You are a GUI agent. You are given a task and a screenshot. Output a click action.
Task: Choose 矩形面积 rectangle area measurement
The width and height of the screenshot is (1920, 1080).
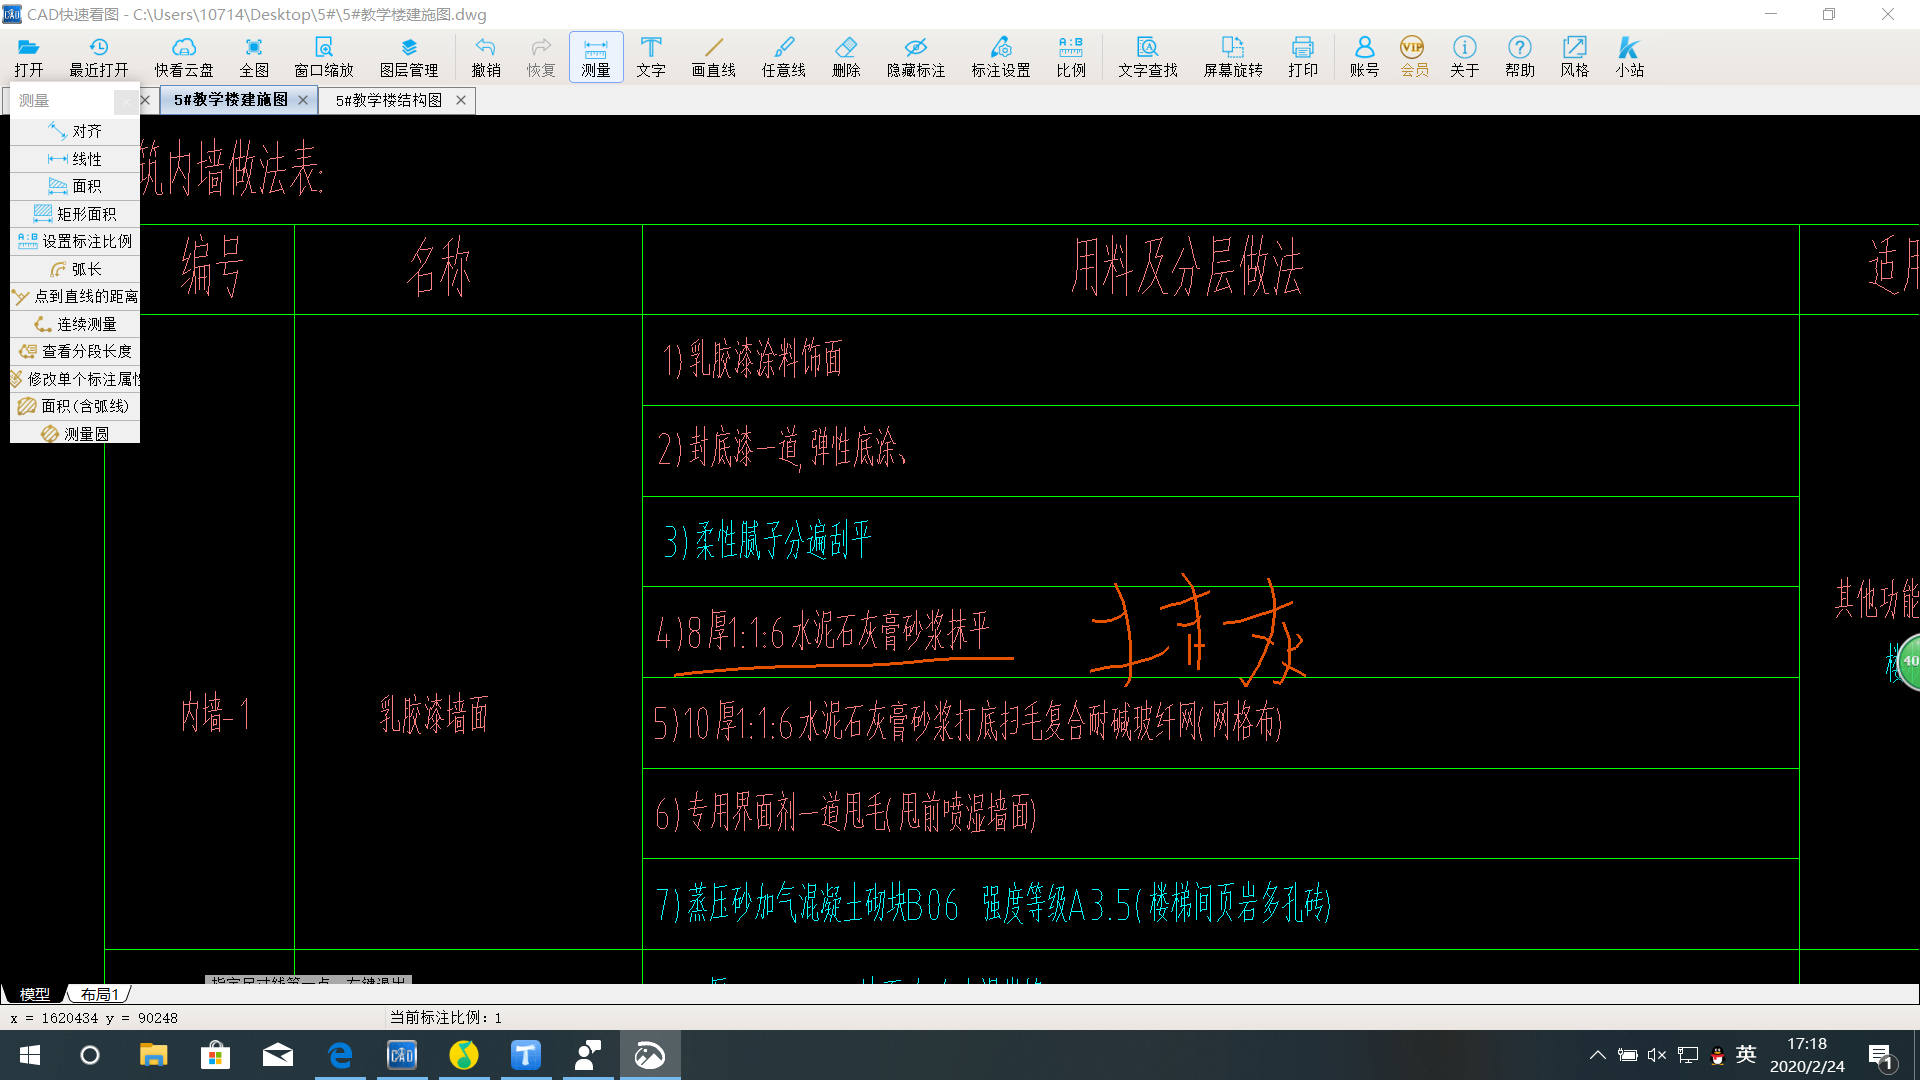[75, 214]
